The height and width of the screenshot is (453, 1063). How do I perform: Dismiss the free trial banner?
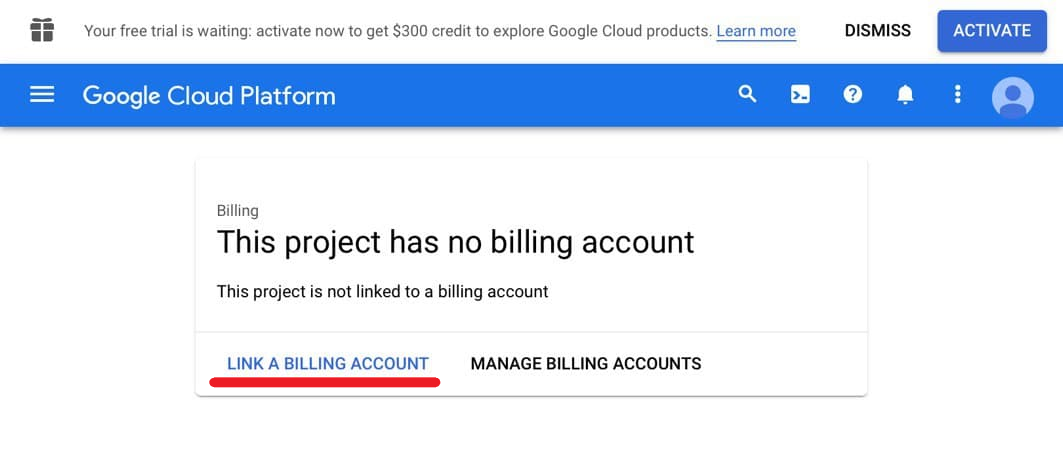[877, 31]
